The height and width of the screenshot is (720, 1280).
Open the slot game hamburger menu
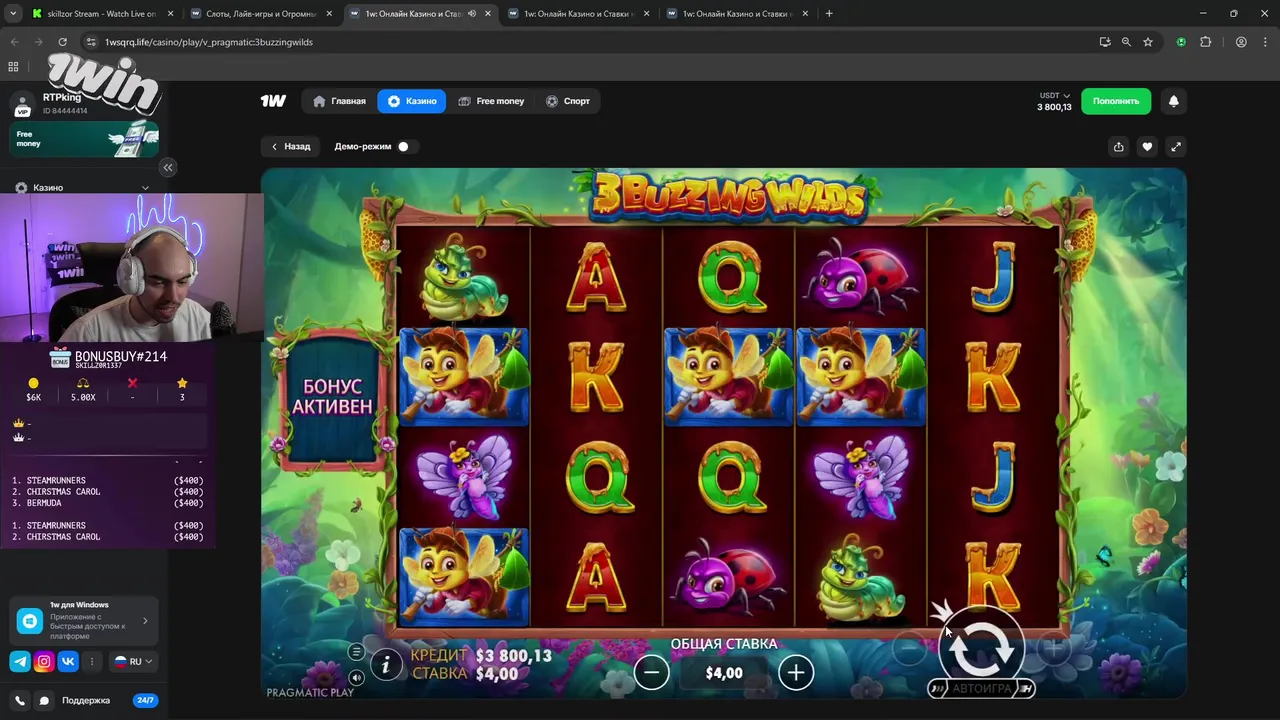tap(356, 652)
